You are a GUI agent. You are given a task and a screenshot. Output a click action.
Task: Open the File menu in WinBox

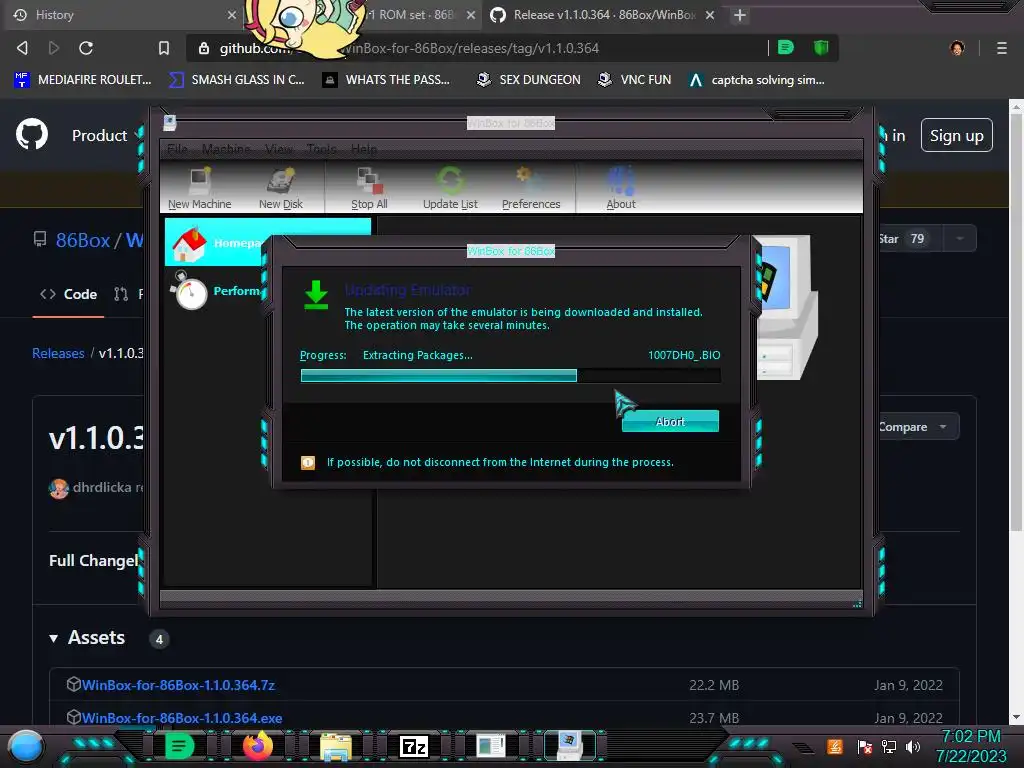177,149
